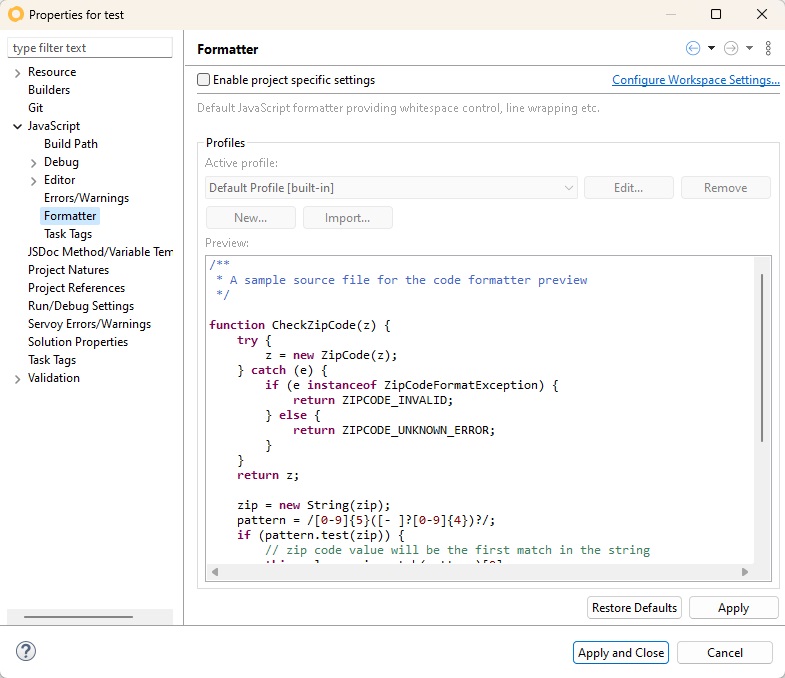The image size is (785, 678).
Task: Click the type filter text field
Action: [x=90, y=48]
